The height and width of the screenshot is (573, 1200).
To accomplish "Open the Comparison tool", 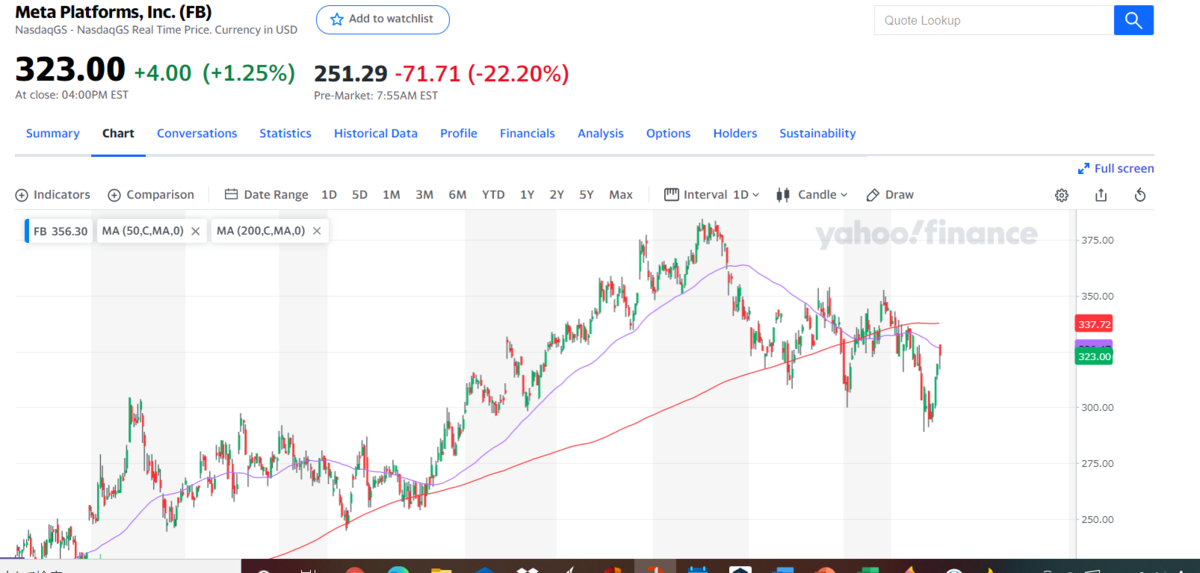I will pyautogui.click(x=151, y=195).
